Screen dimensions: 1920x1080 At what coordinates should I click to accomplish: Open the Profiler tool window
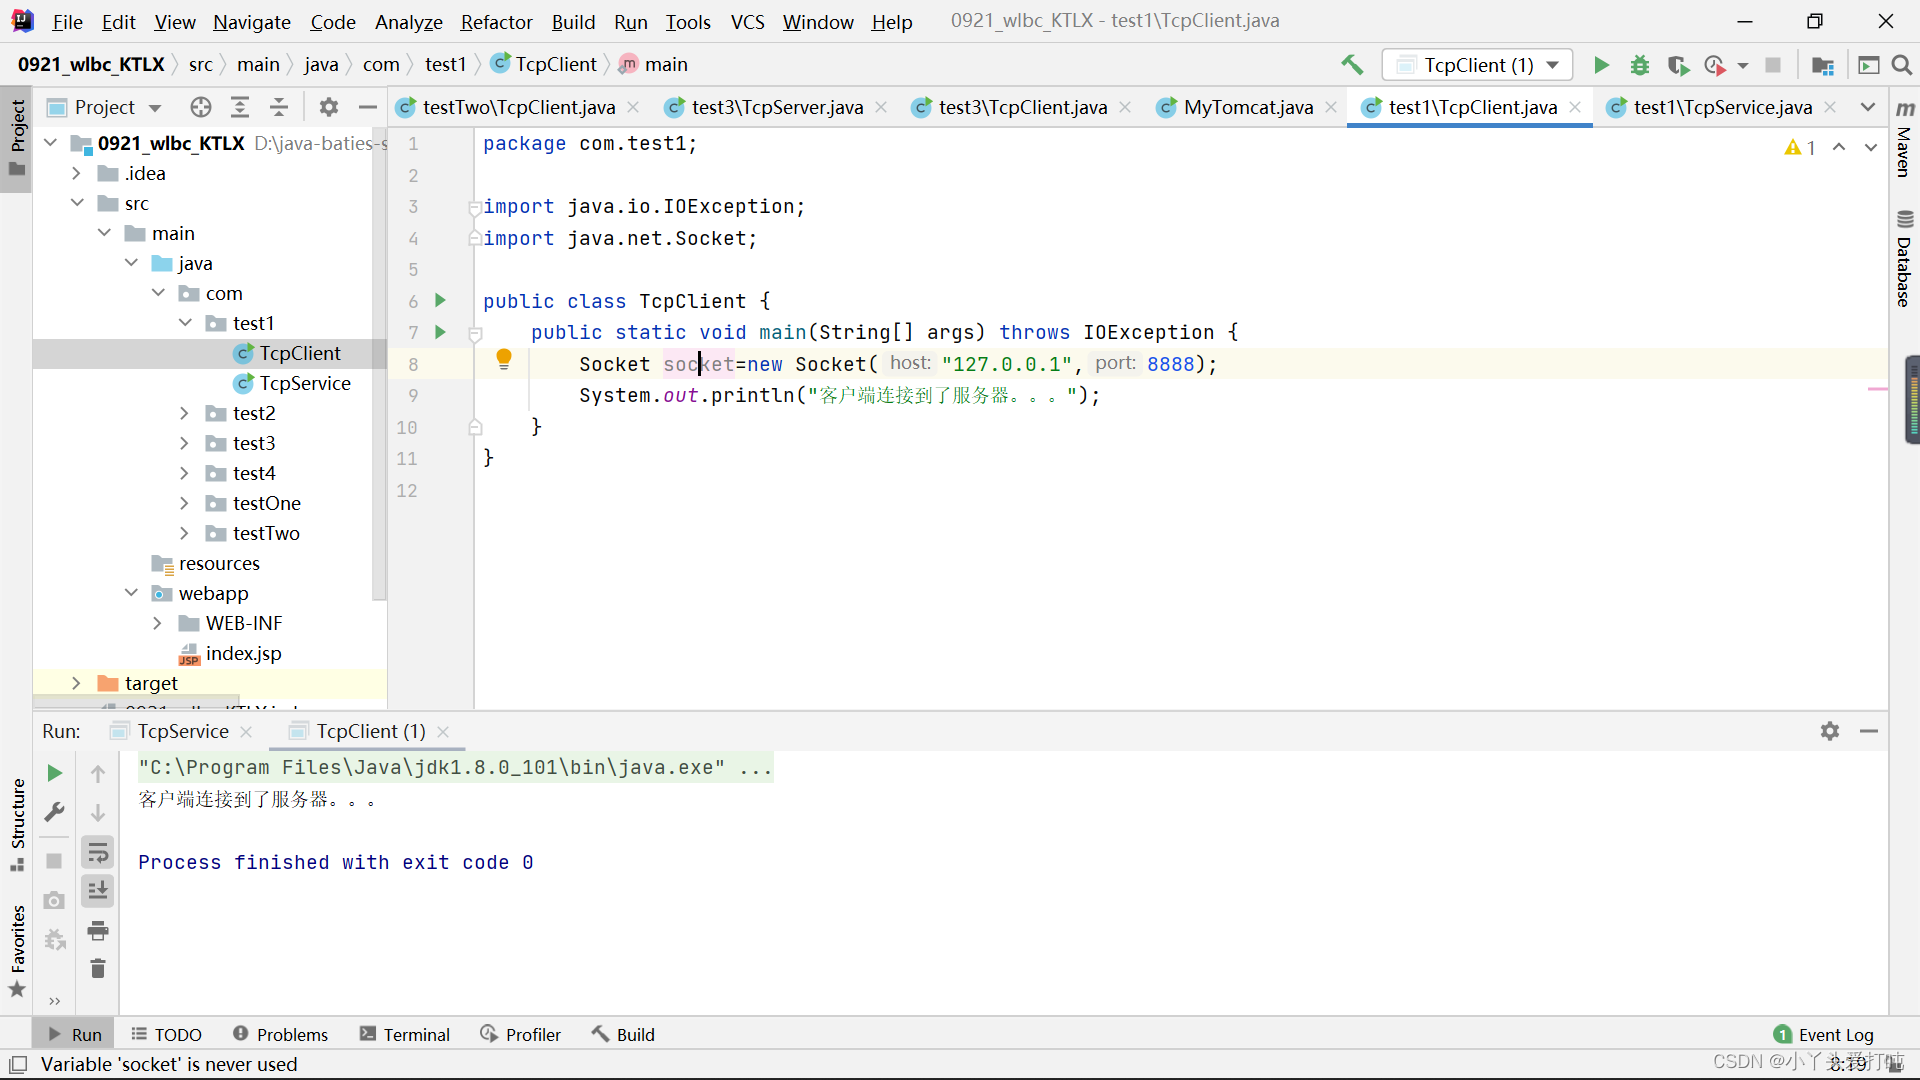coord(520,1034)
